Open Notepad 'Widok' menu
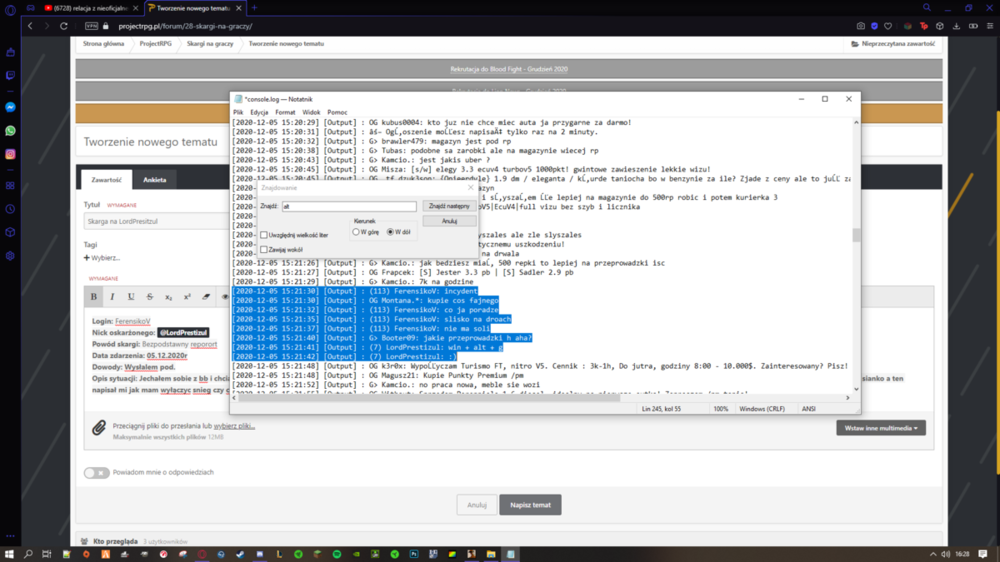The width and height of the screenshot is (1000, 562). pyautogui.click(x=311, y=112)
